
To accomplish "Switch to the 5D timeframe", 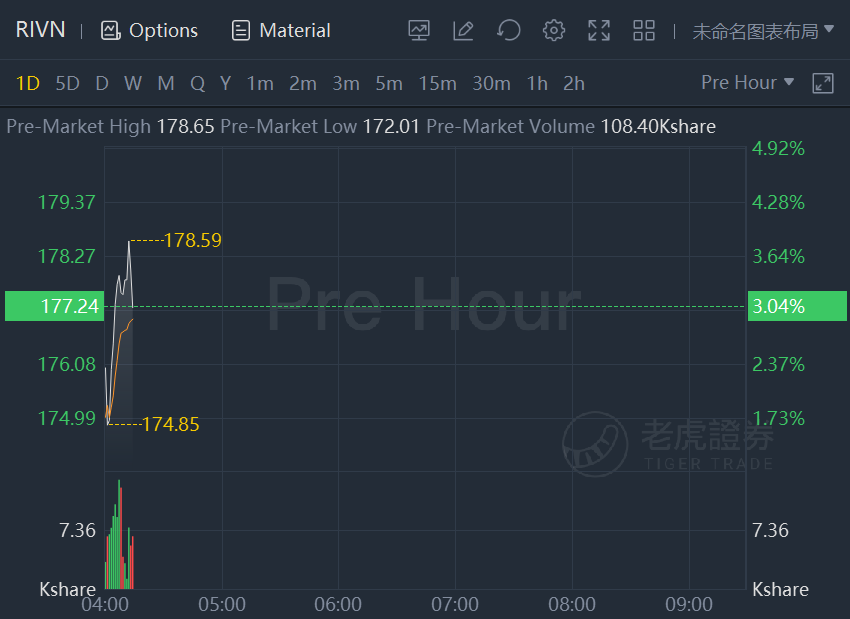I will (x=67, y=83).
